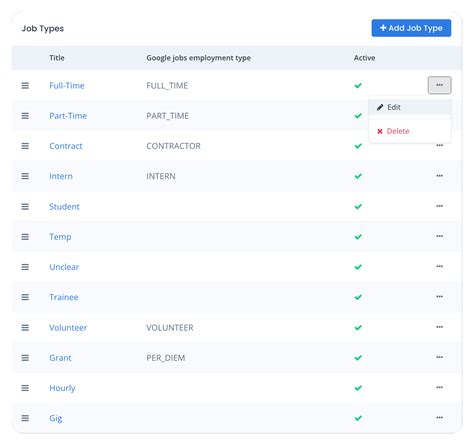Open the three-dot menu for Temp

pyautogui.click(x=439, y=236)
